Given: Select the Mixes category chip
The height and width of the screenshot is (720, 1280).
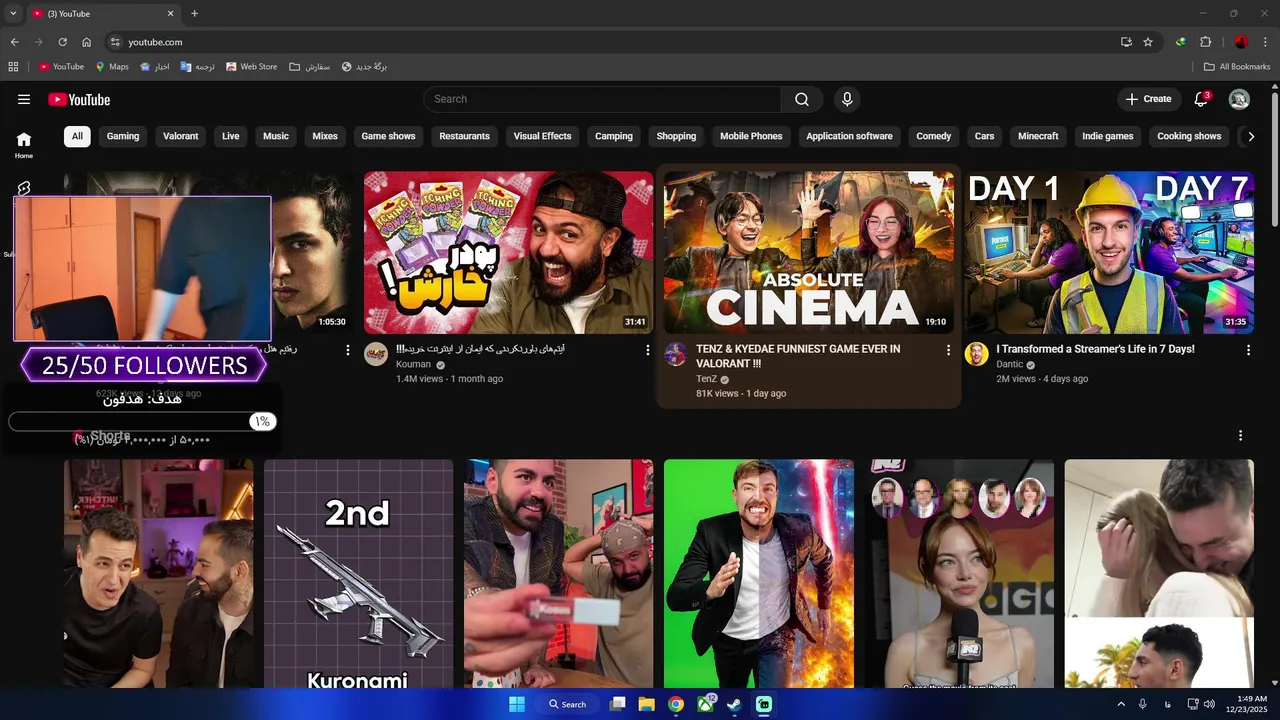Looking at the screenshot, I should pyautogui.click(x=325, y=136).
